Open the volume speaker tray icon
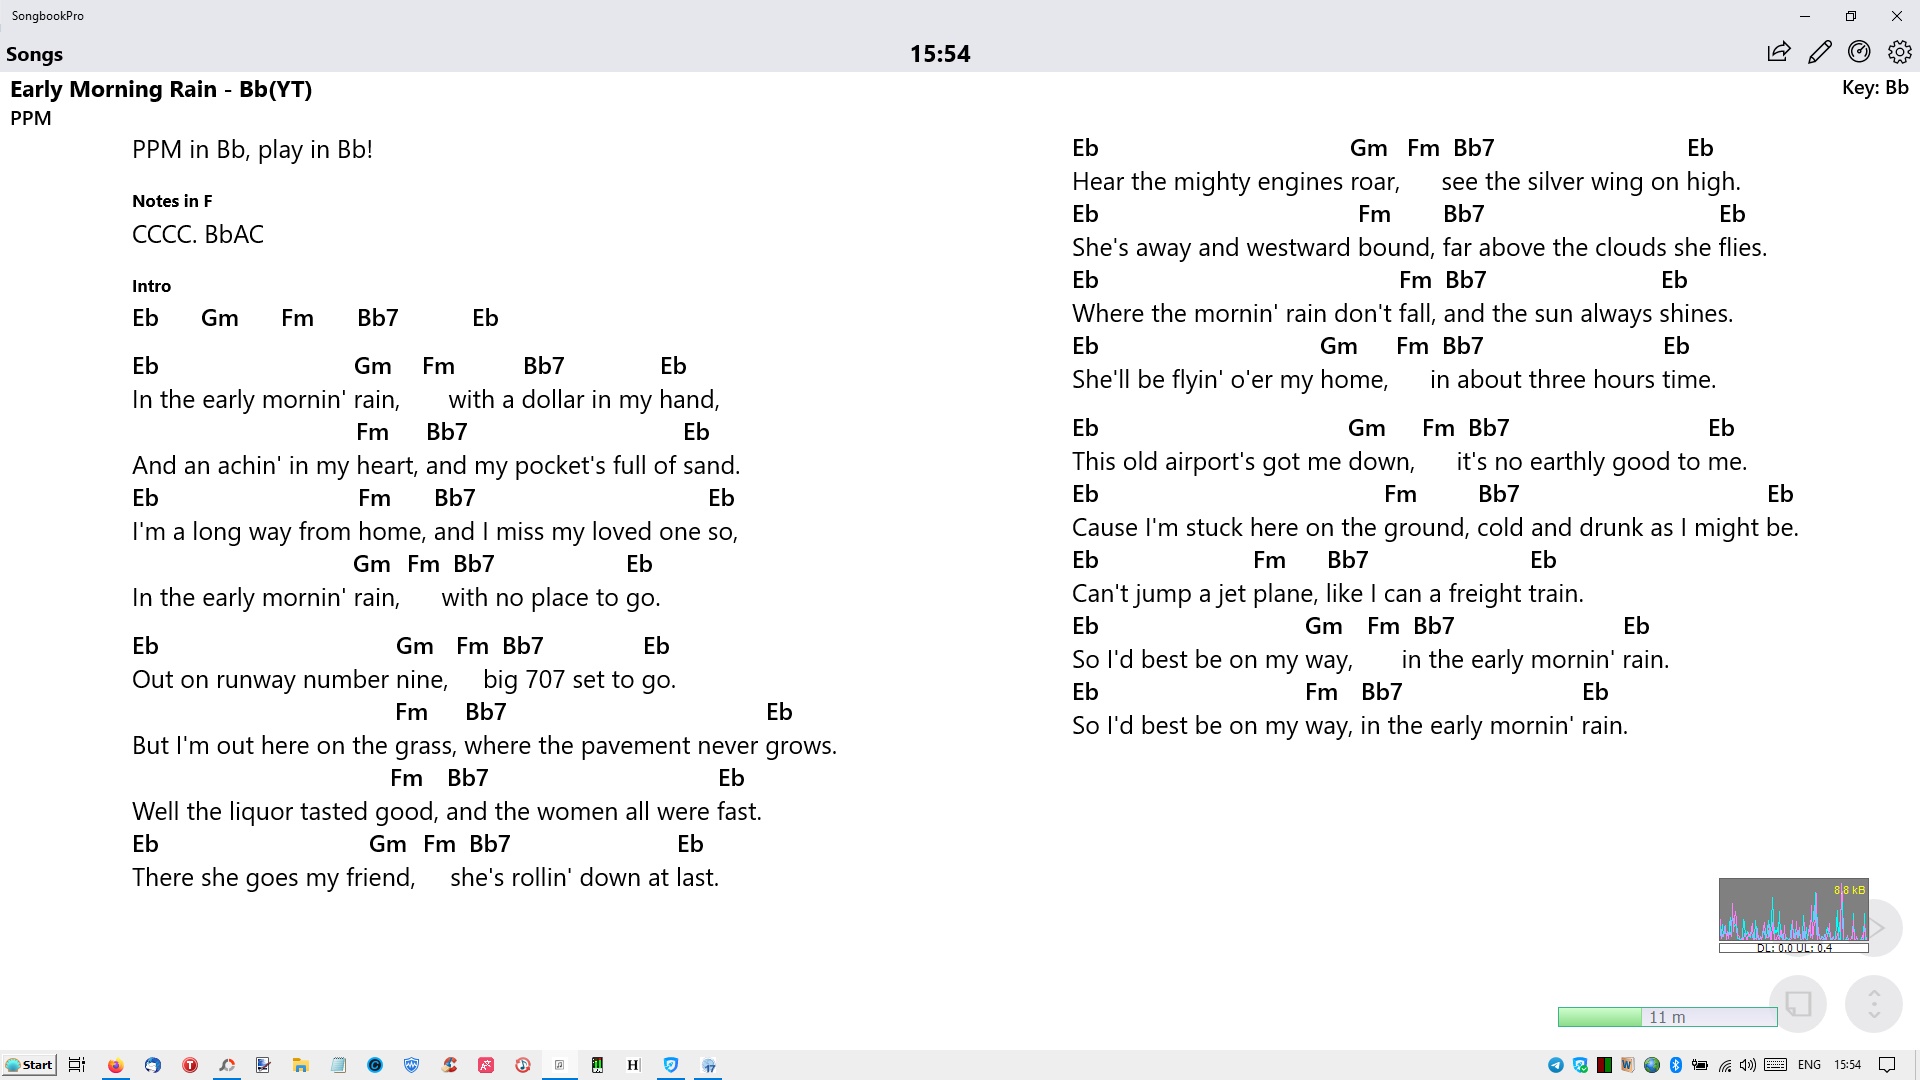 pyautogui.click(x=1748, y=1065)
